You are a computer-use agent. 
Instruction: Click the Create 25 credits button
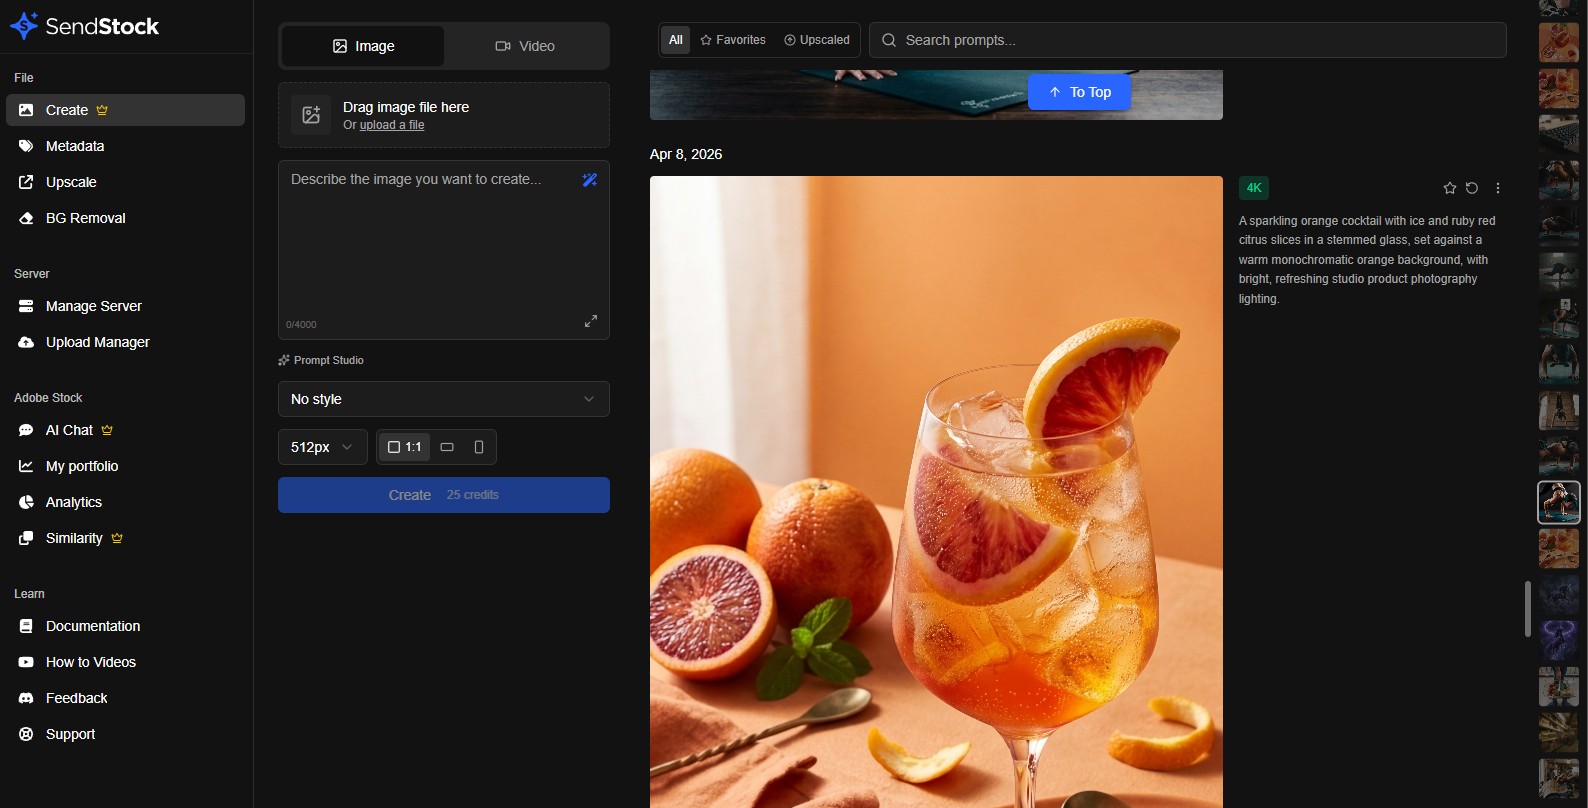444,495
